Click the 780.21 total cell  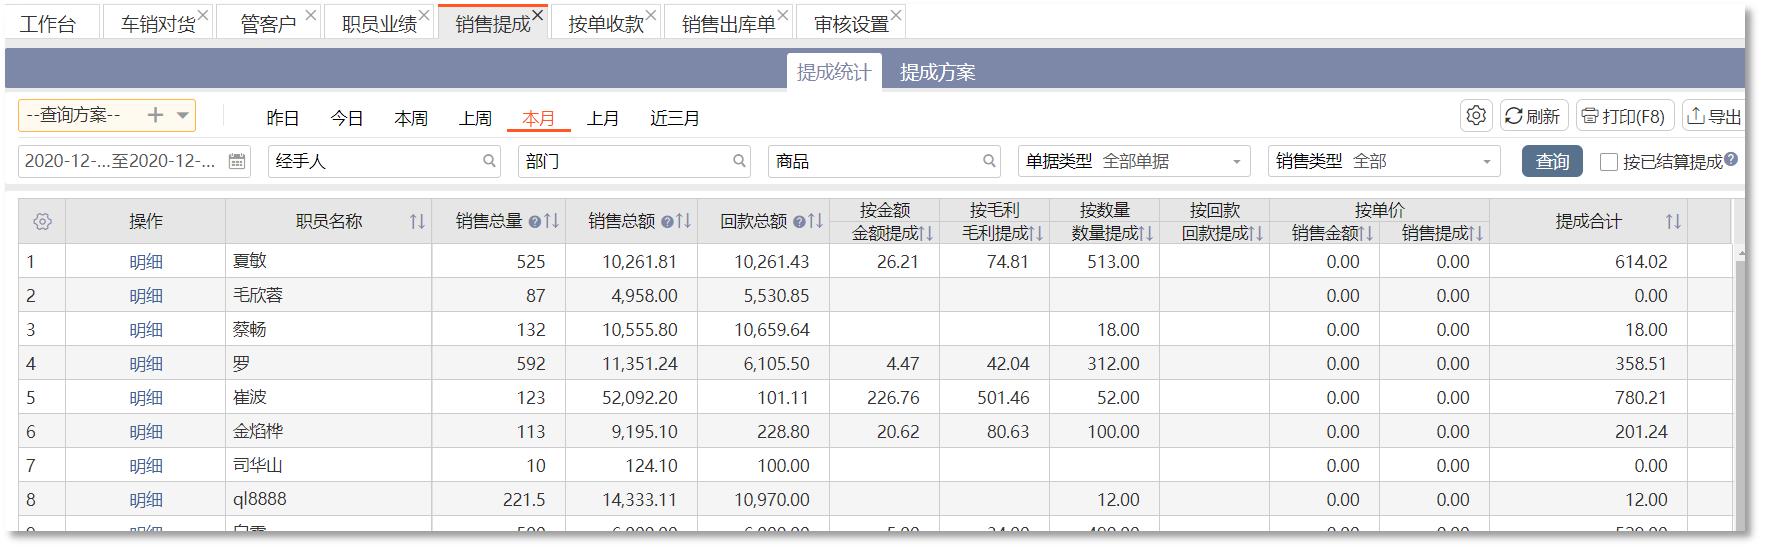pos(1589,398)
